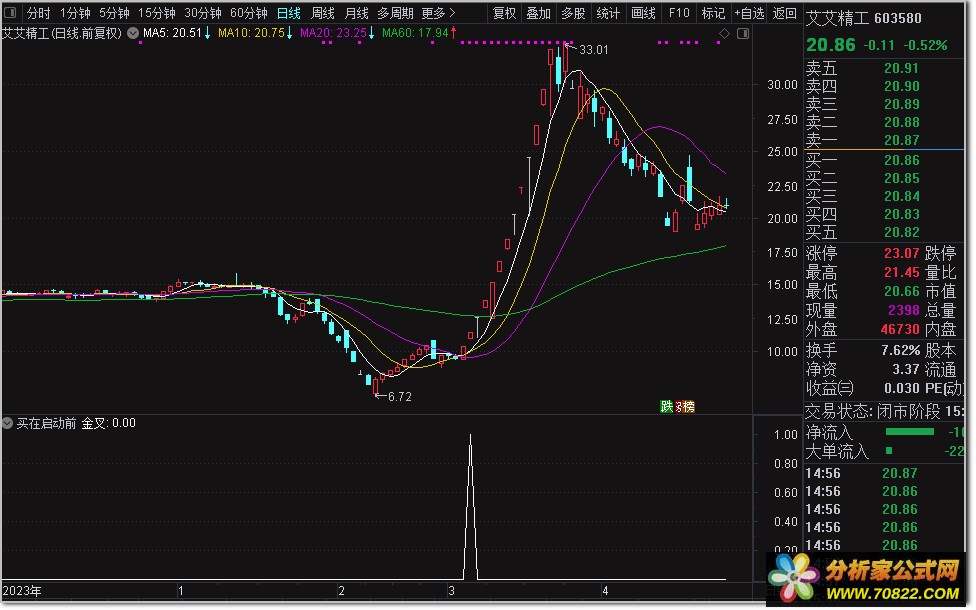976x610 pixels.
Task: Click the 1.00 label on the indicator axis
Action: coord(786,434)
